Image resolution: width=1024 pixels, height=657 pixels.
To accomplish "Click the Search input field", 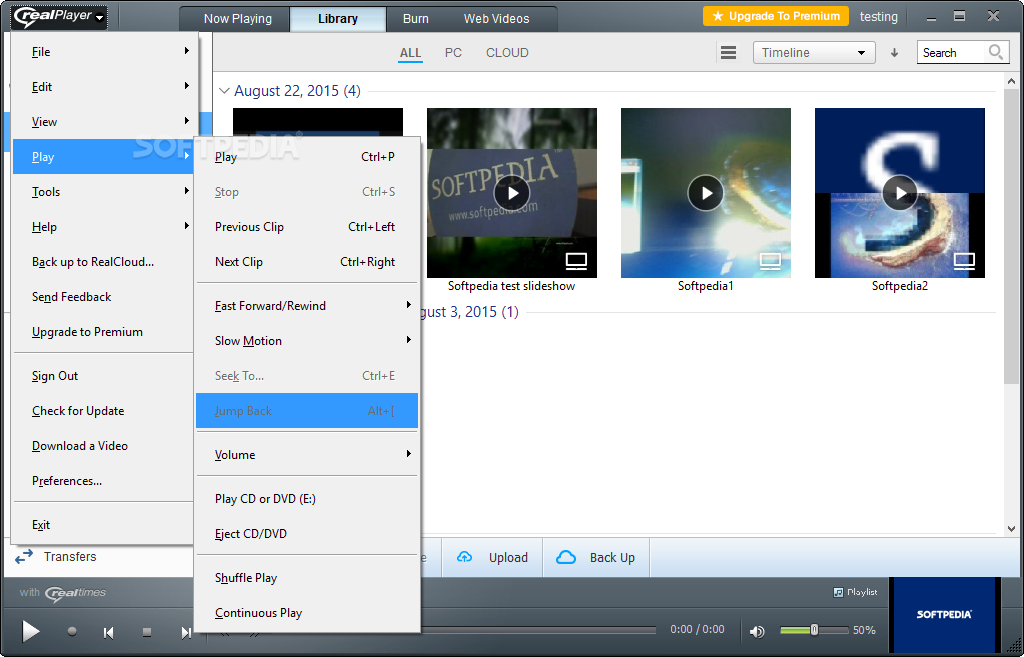I will click(x=952, y=53).
